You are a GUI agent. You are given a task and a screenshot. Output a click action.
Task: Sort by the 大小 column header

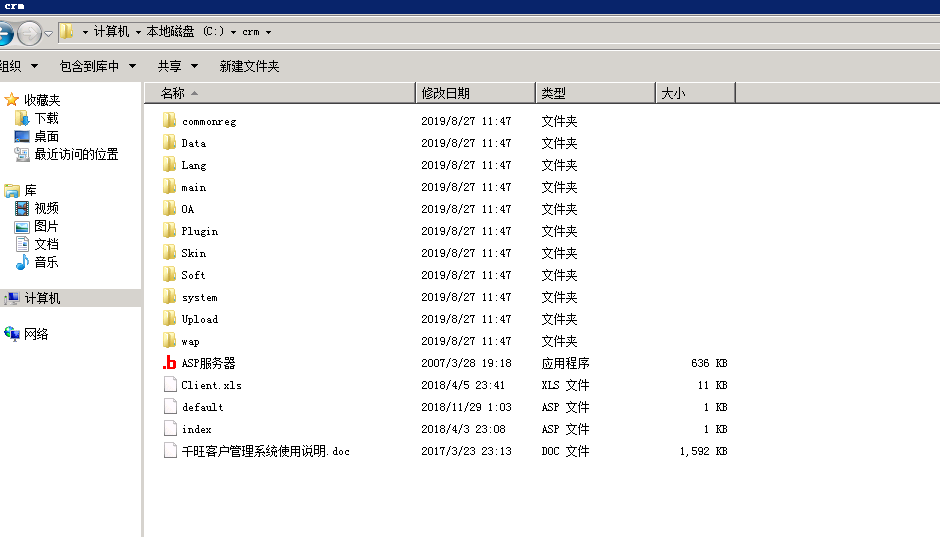(x=695, y=93)
